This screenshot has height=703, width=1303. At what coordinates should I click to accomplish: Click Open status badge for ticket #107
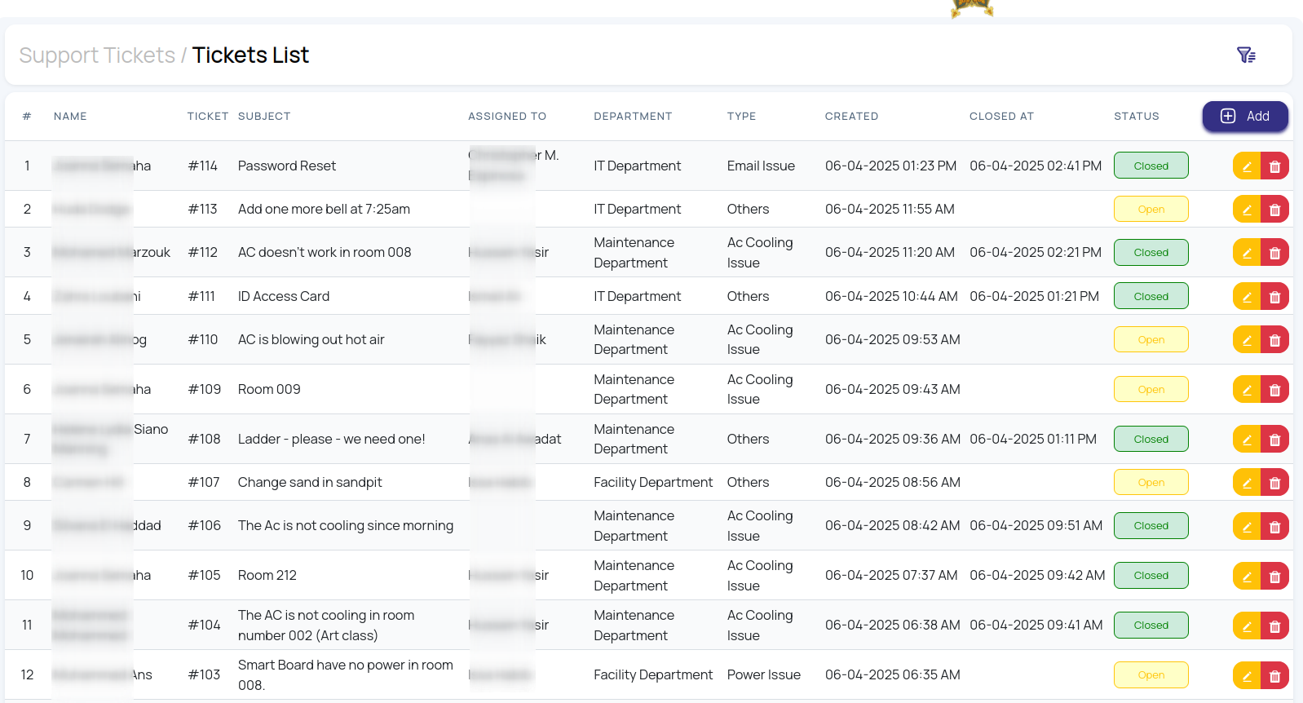pyautogui.click(x=1151, y=482)
